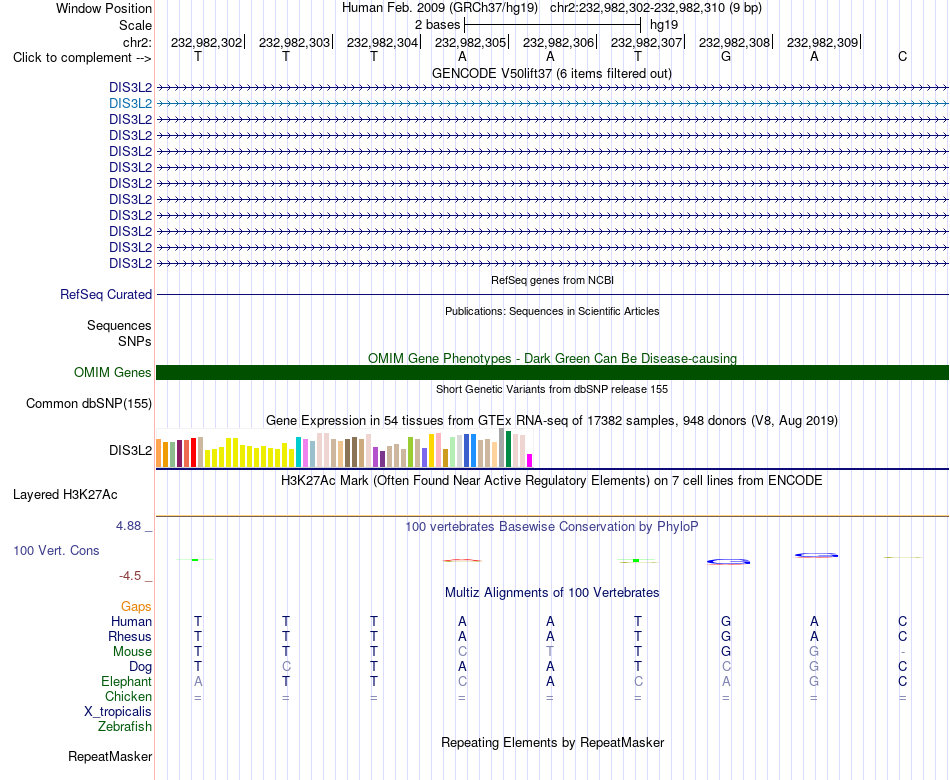Open the RefSeq Curated track label
Image resolution: width=950 pixels, height=780 pixels.
pos(106,295)
